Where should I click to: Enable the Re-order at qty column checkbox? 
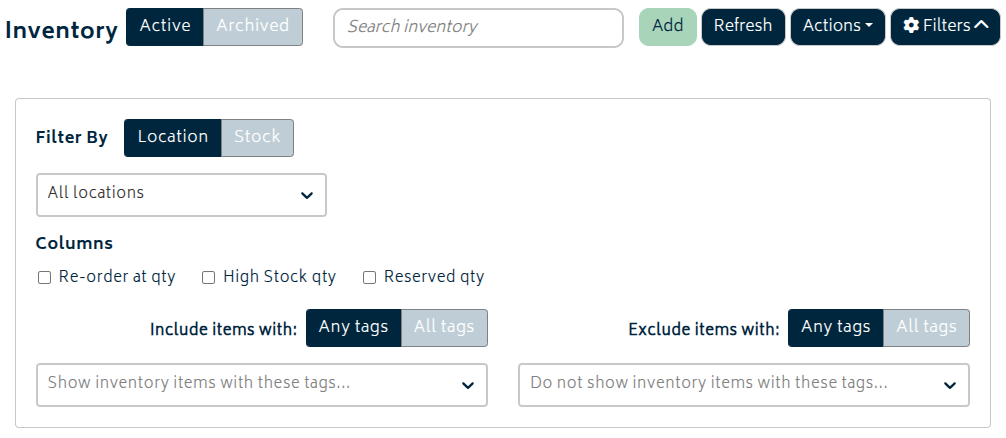(x=44, y=278)
